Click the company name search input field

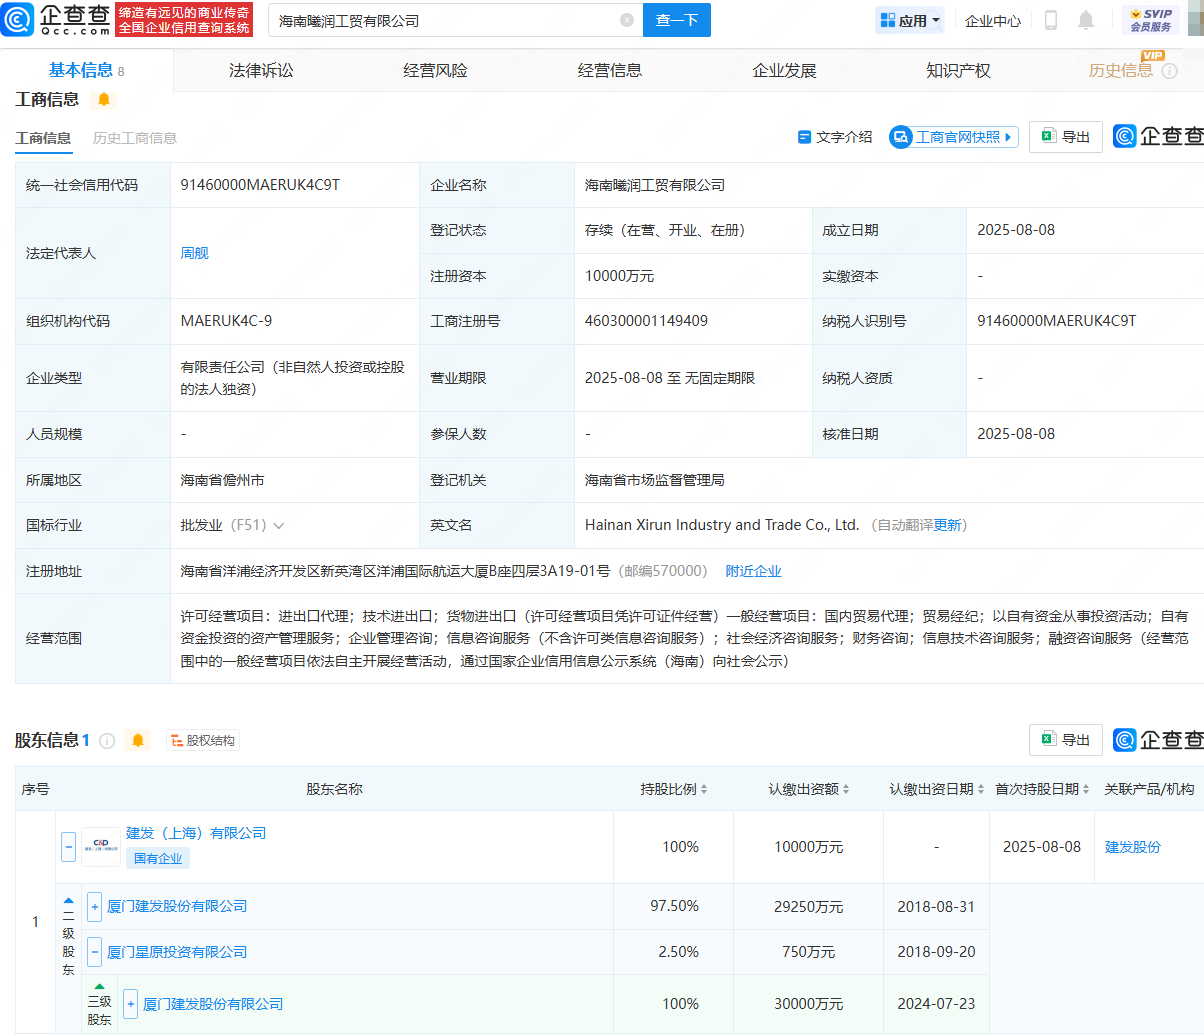pyautogui.click(x=440, y=20)
